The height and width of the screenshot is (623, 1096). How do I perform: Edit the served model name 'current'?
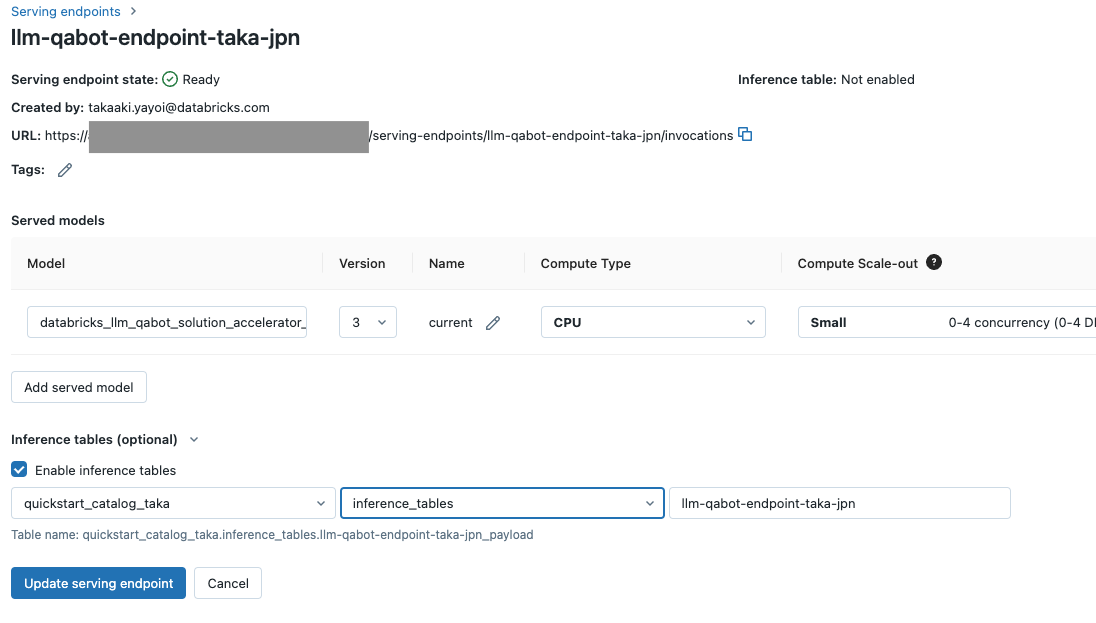[x=493, y=322]
